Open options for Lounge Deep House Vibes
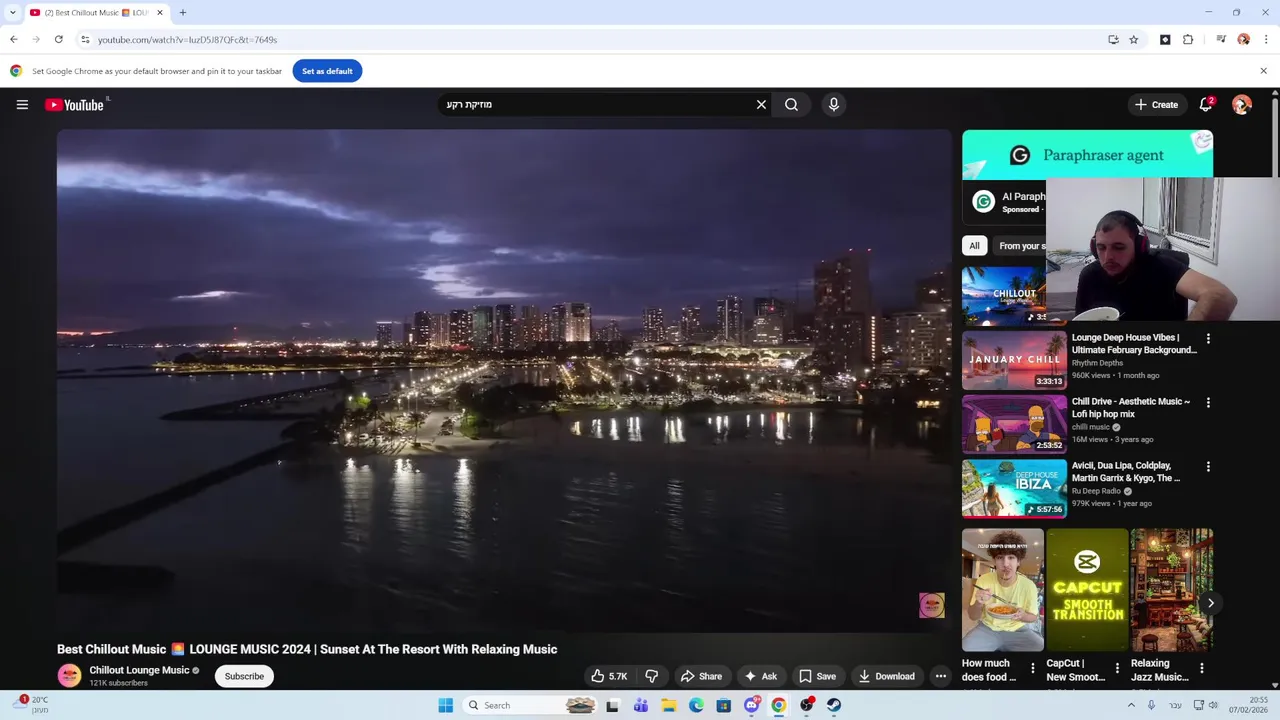1280x720 pixels. [x=1208, y=339]
